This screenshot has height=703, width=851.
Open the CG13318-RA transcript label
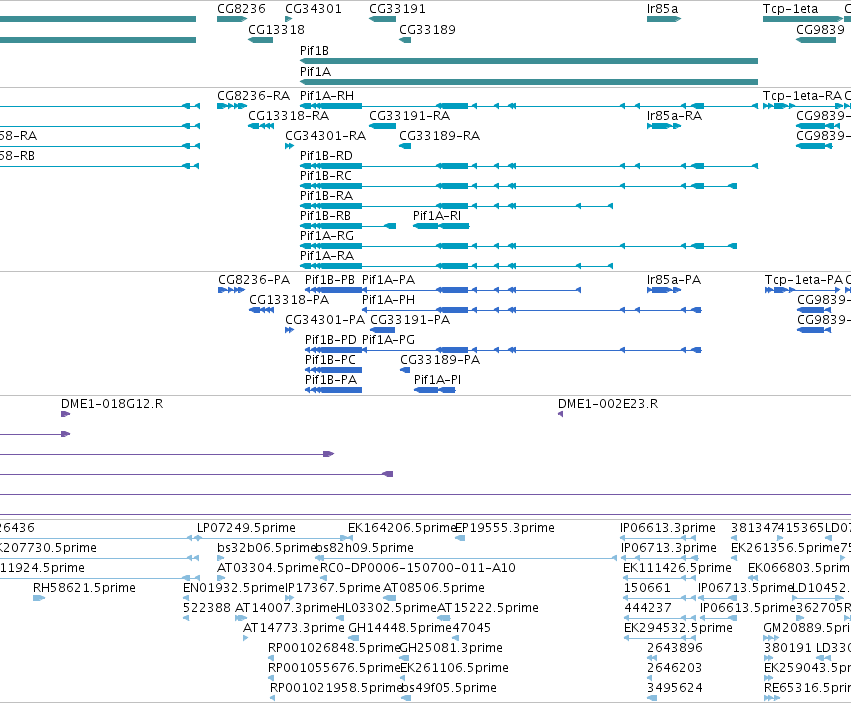(289, 116)
